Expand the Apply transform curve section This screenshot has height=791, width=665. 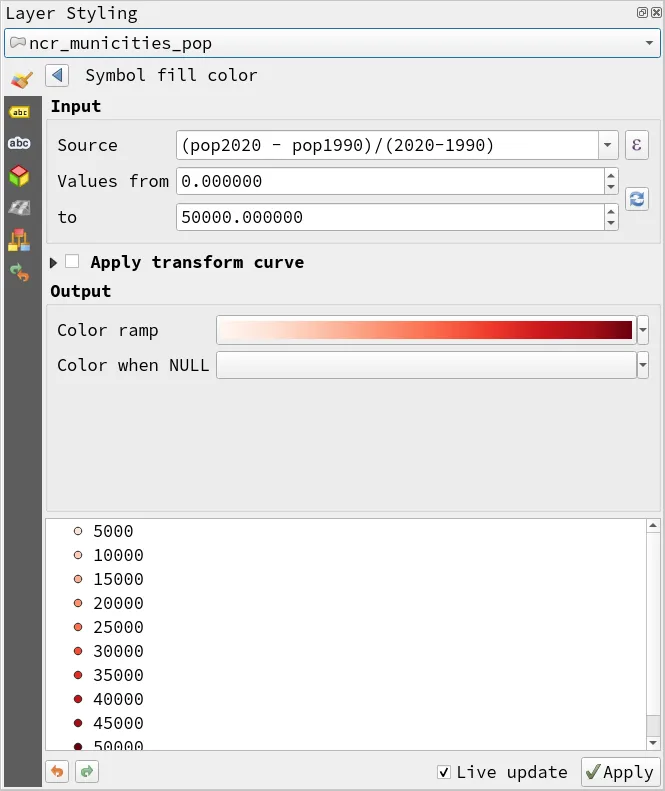pyautogui.click(x=53, y=263)
